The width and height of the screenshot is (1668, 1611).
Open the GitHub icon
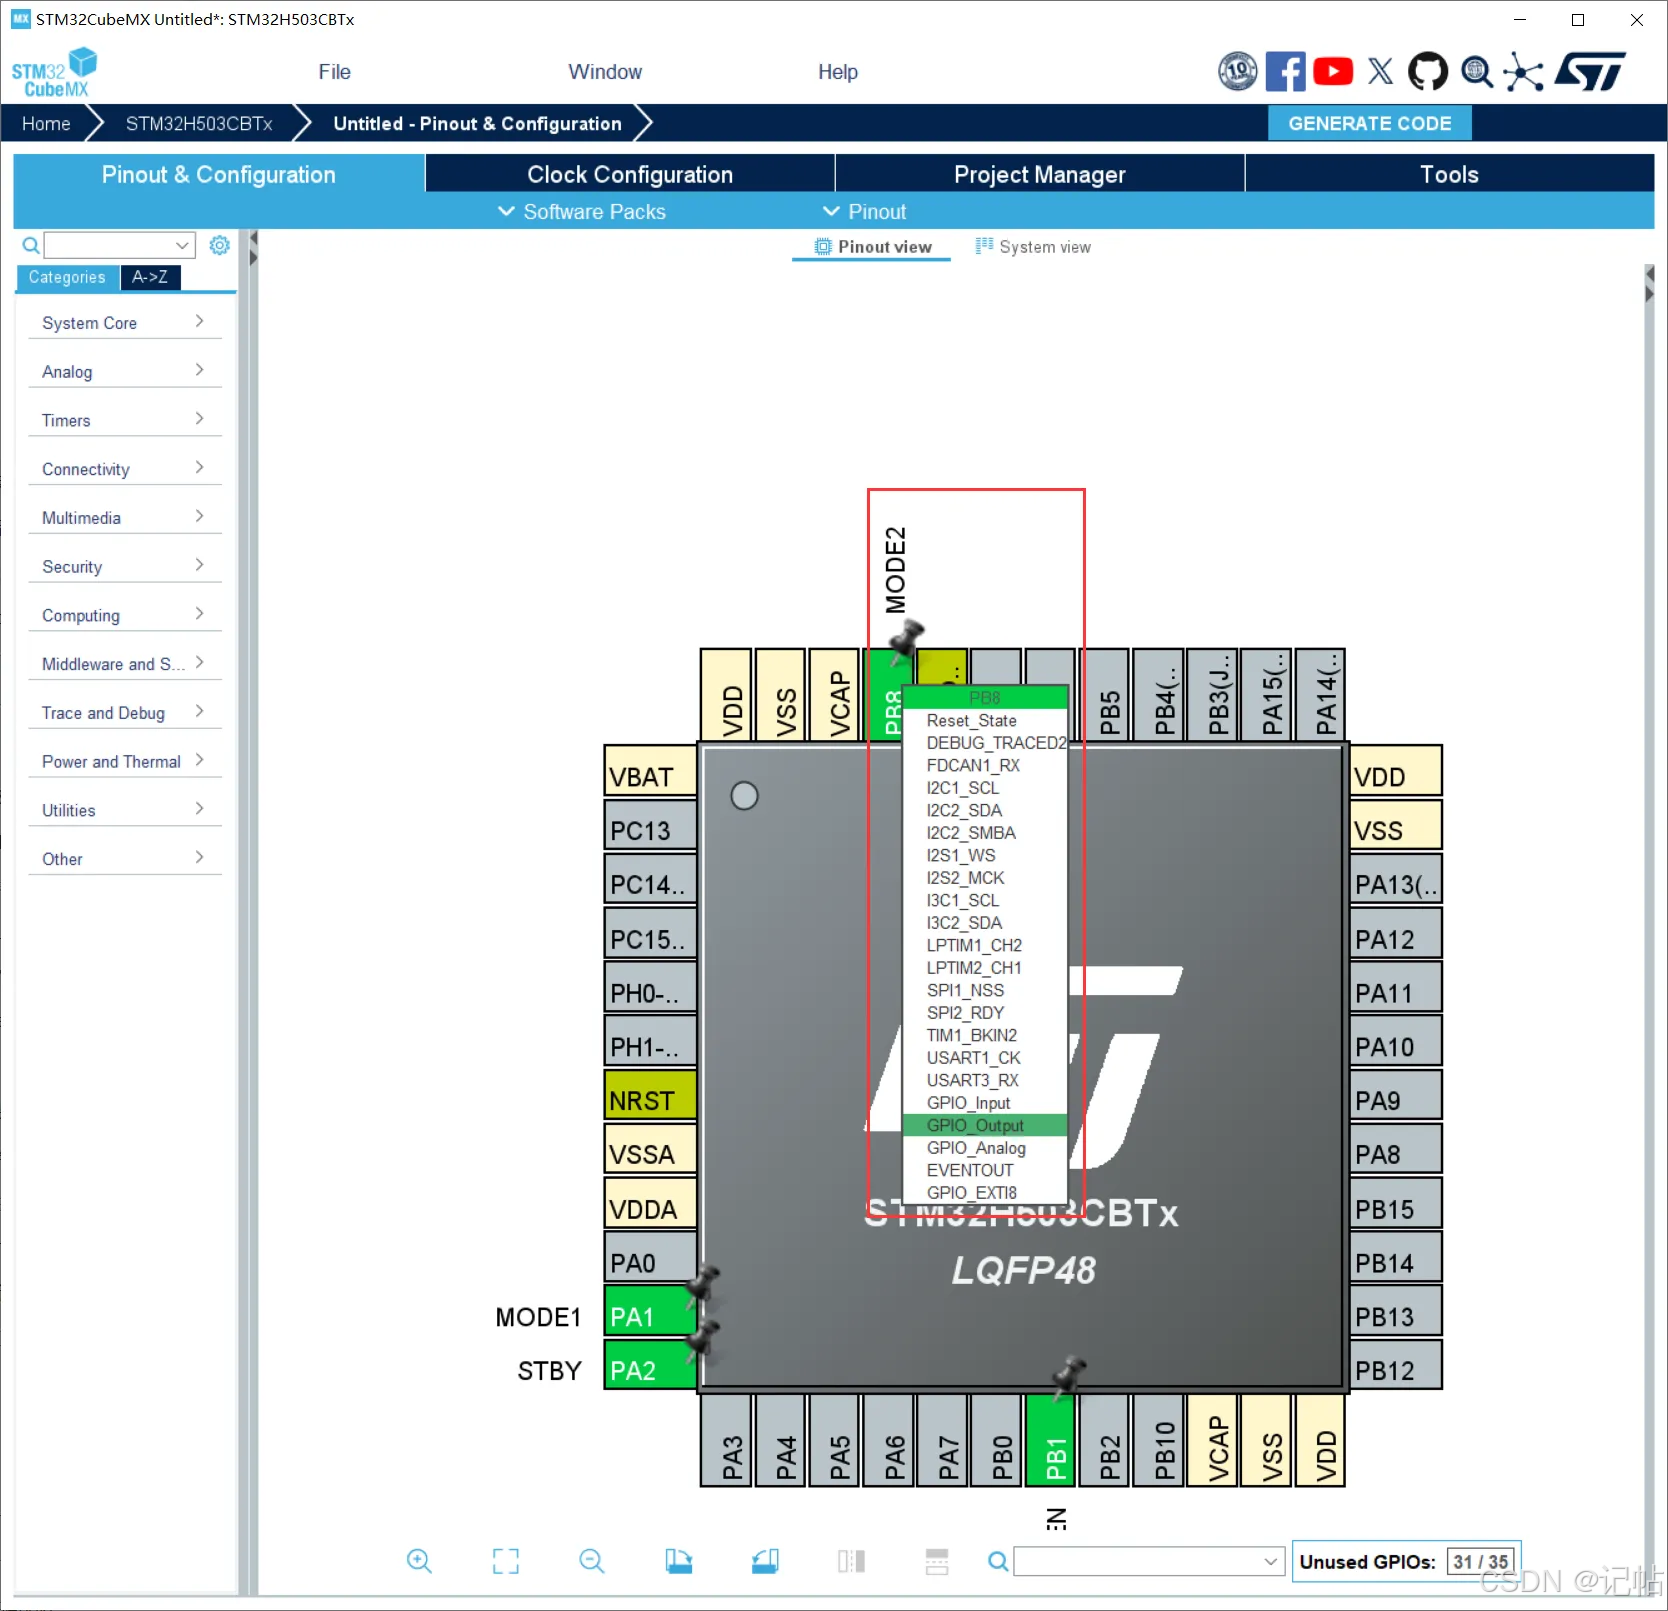1428,71
